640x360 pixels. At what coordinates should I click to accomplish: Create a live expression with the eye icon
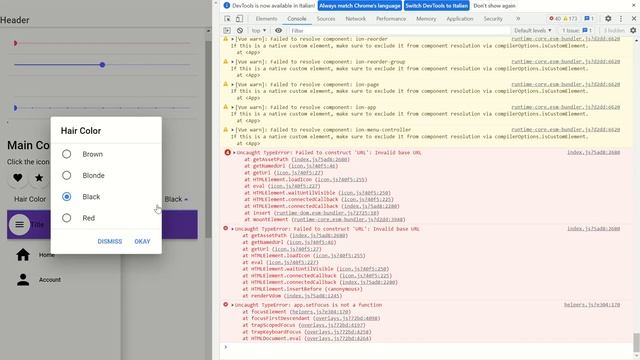click(x=278, y=31)
